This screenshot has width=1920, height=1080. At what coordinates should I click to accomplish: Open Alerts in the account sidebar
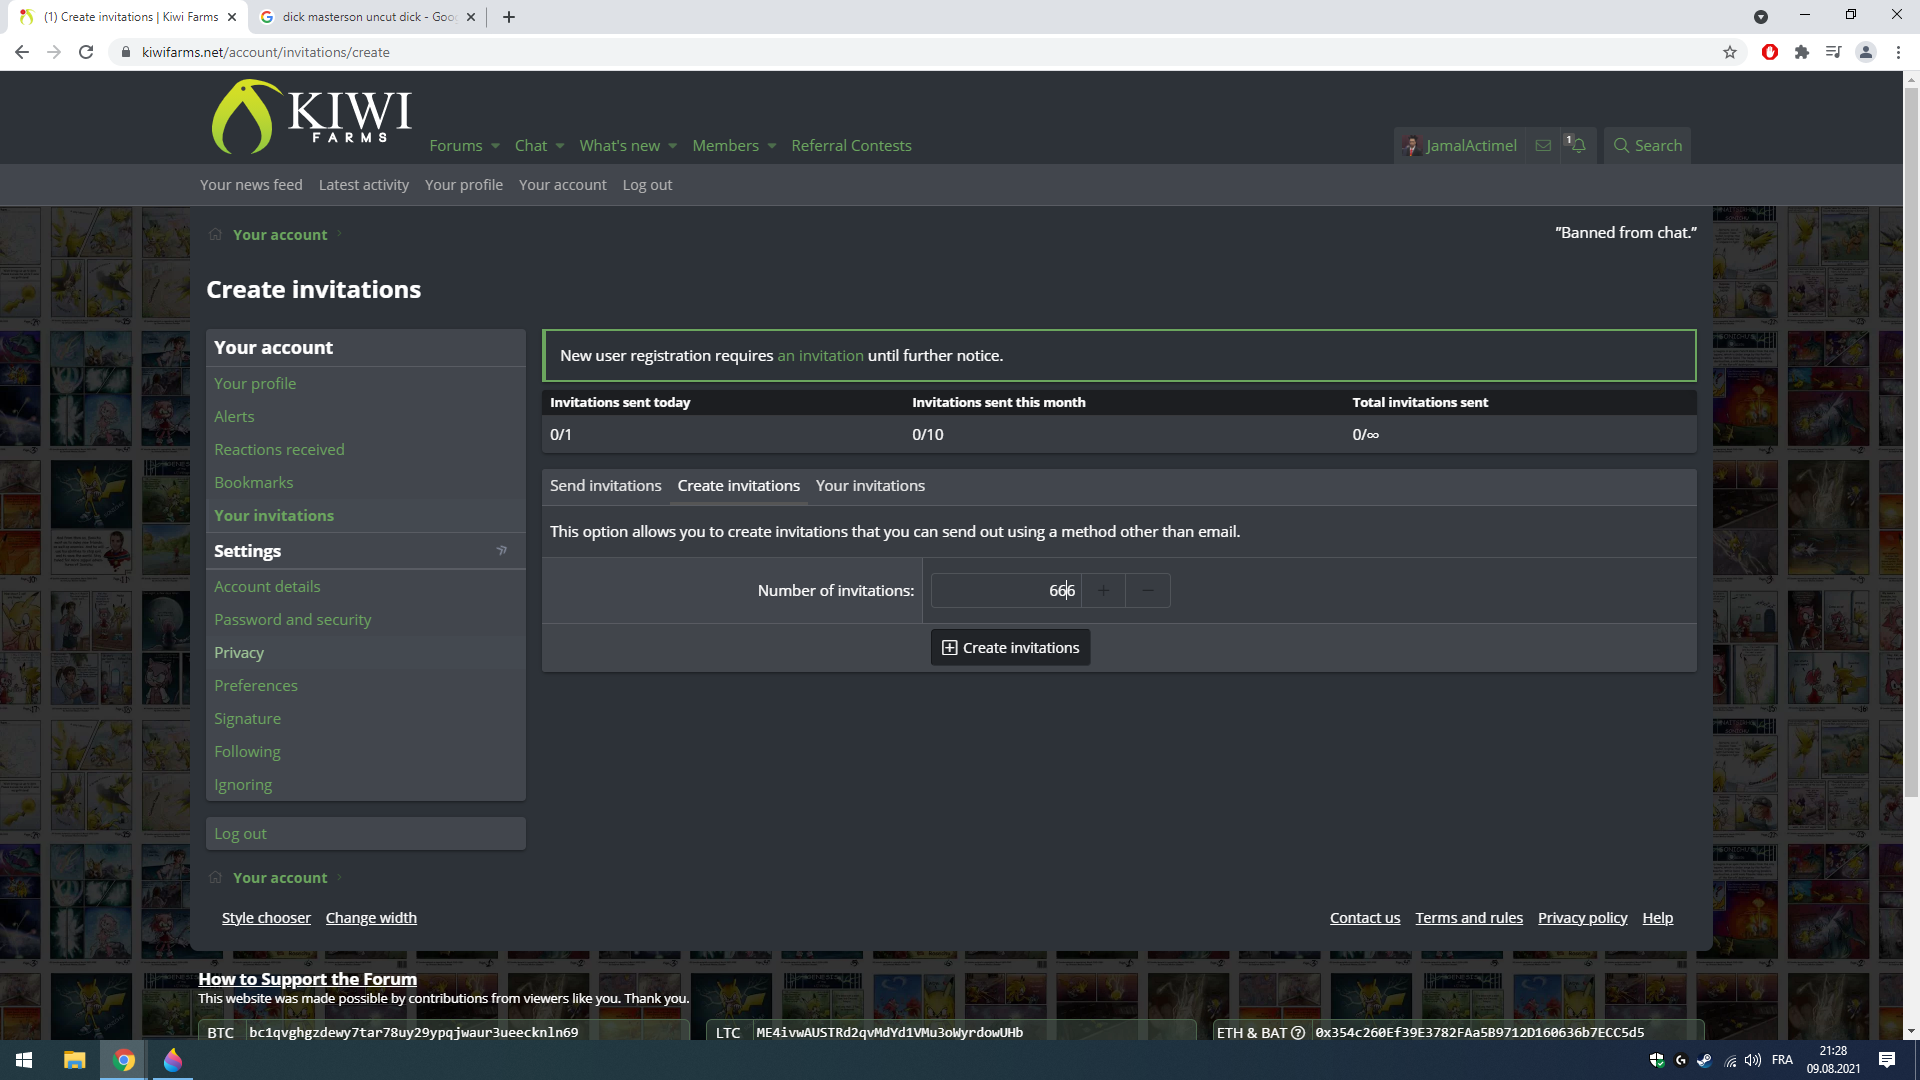click(x=234, y=417)
